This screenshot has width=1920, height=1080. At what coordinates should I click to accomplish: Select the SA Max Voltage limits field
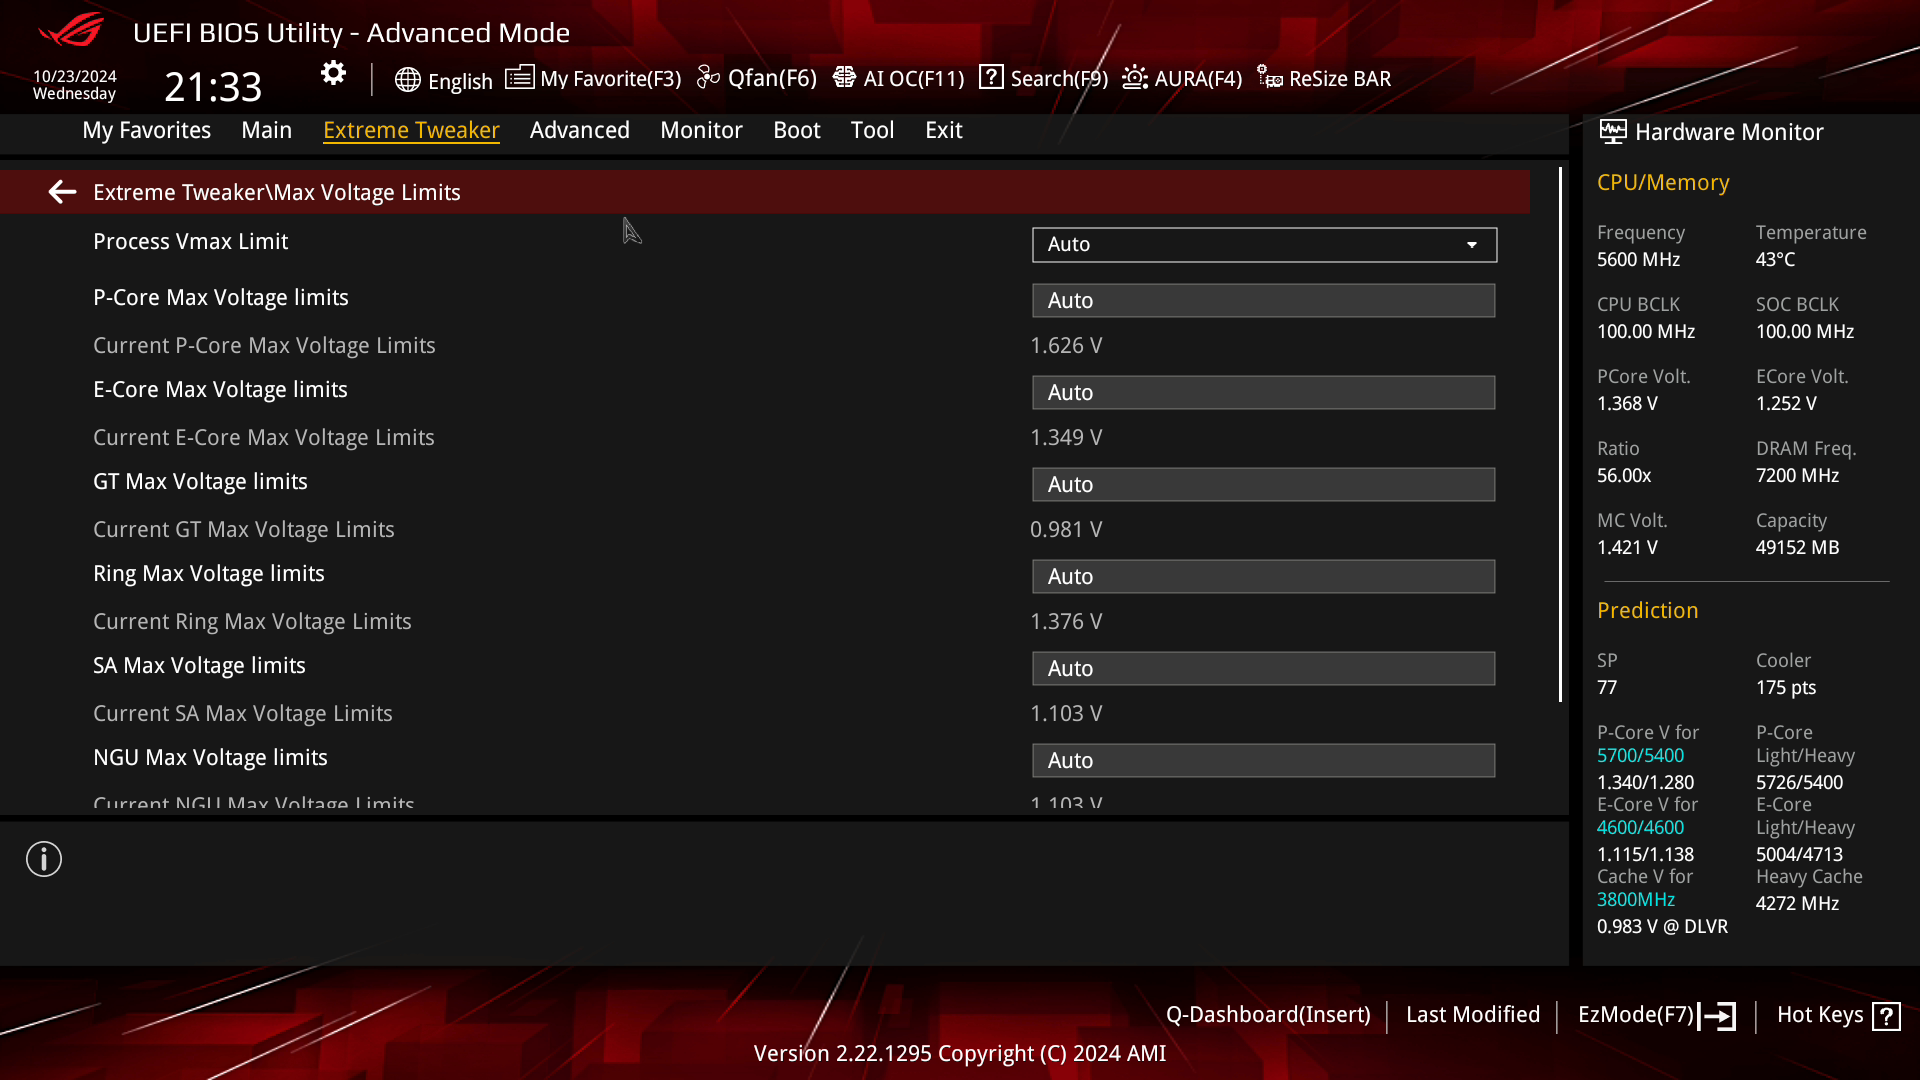pos(1263,668)
